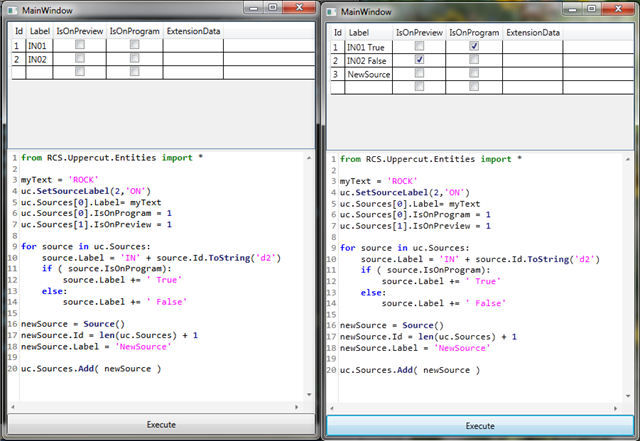The image size is (640, 441).
Task: Click scroll down arrow in left code editor
Action: (x=309, y=394)
